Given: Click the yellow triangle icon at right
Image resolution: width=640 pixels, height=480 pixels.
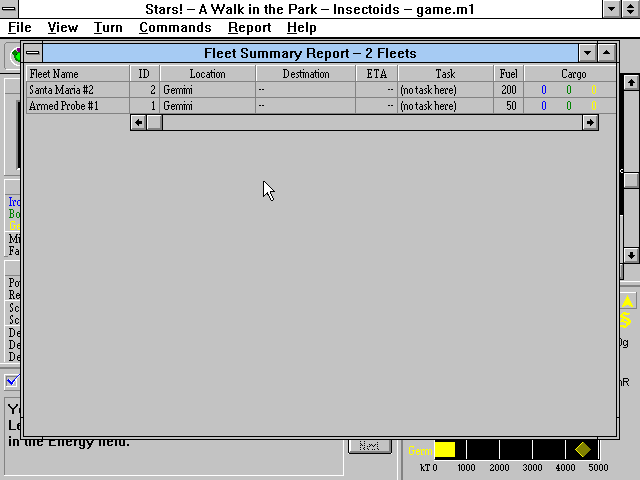Looking at the screenshot, I should tap(627, 301).
